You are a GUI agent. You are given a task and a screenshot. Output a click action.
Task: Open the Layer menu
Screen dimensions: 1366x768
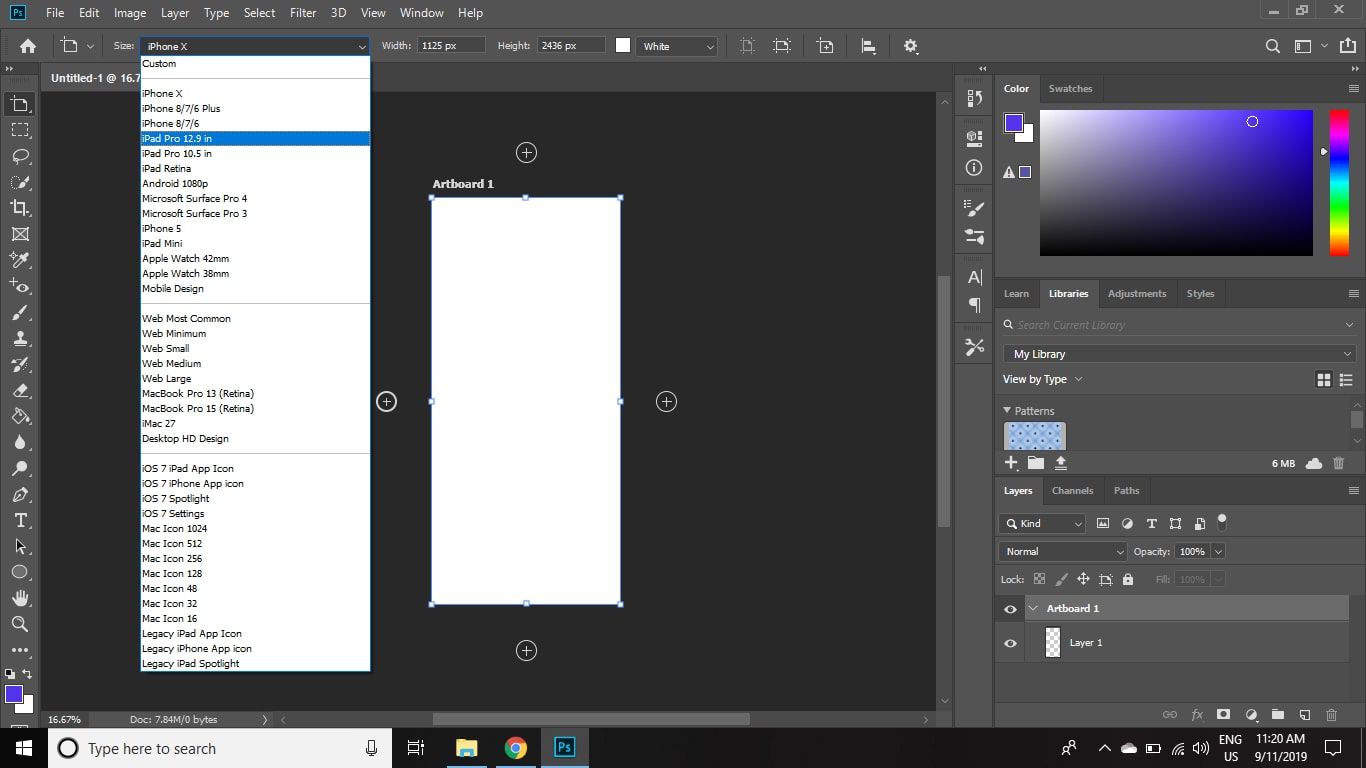pyautogui.click(x=175, y=13)
